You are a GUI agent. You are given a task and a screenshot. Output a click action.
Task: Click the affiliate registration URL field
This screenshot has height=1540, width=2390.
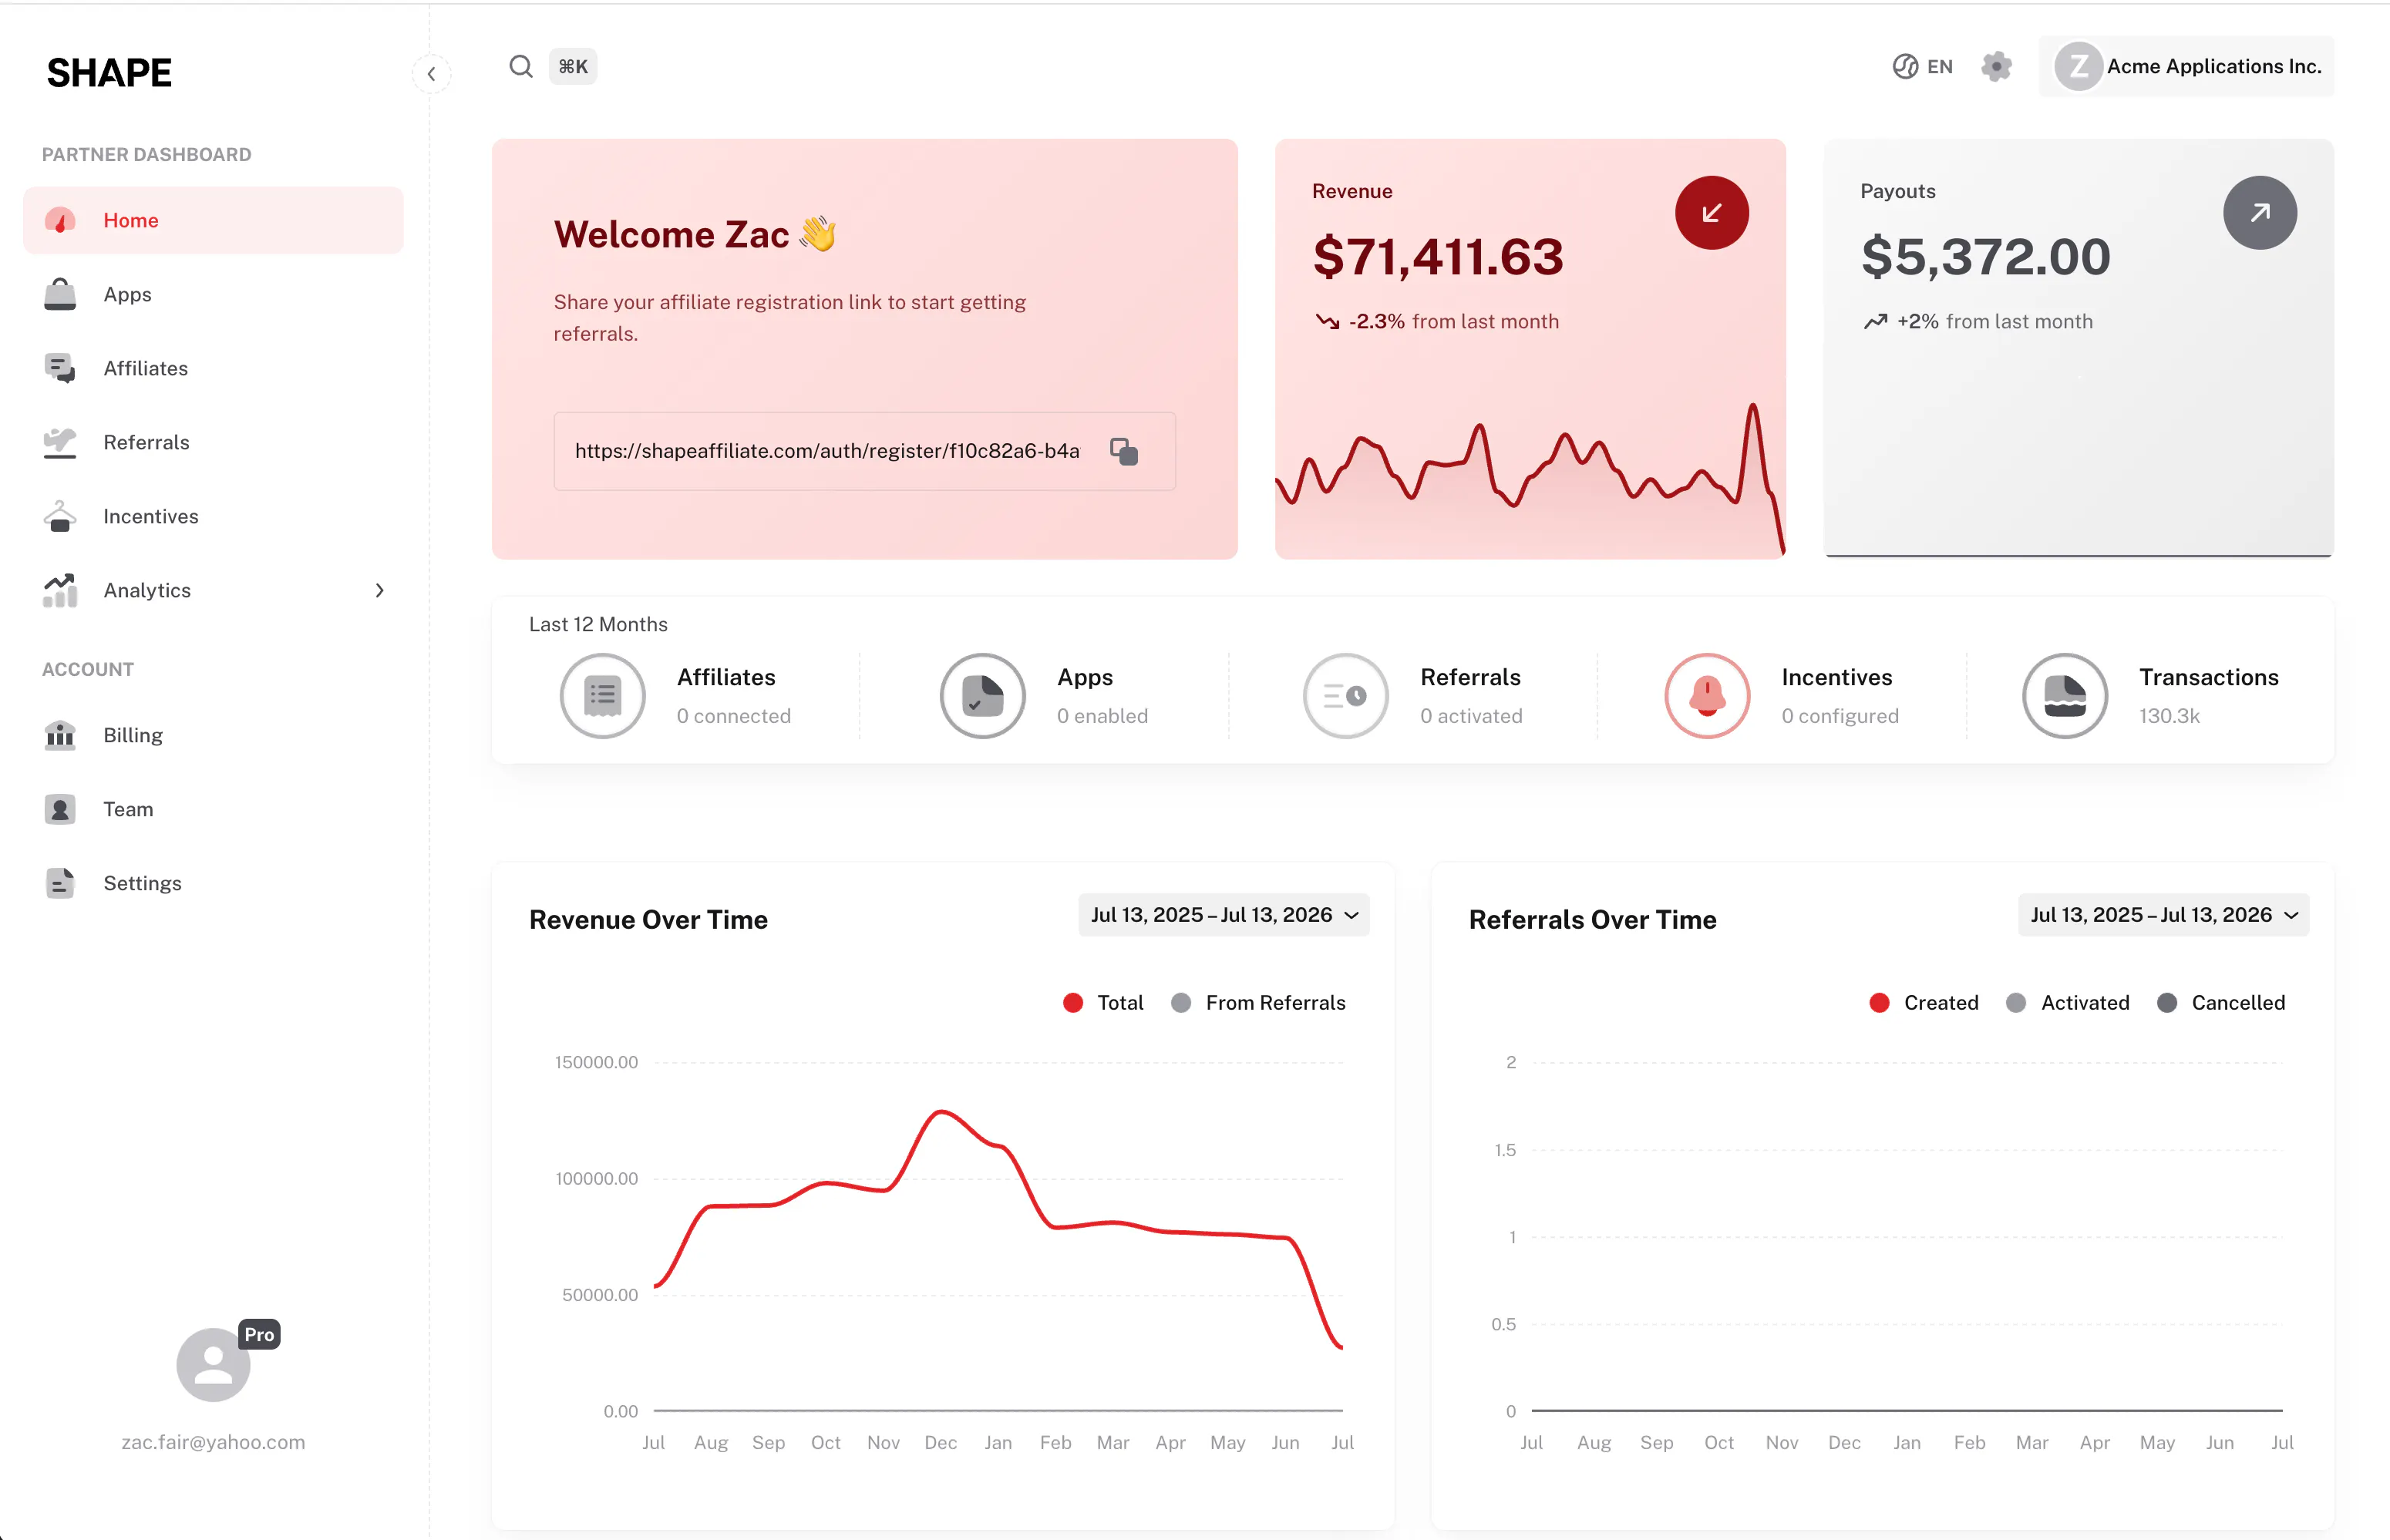864,451
